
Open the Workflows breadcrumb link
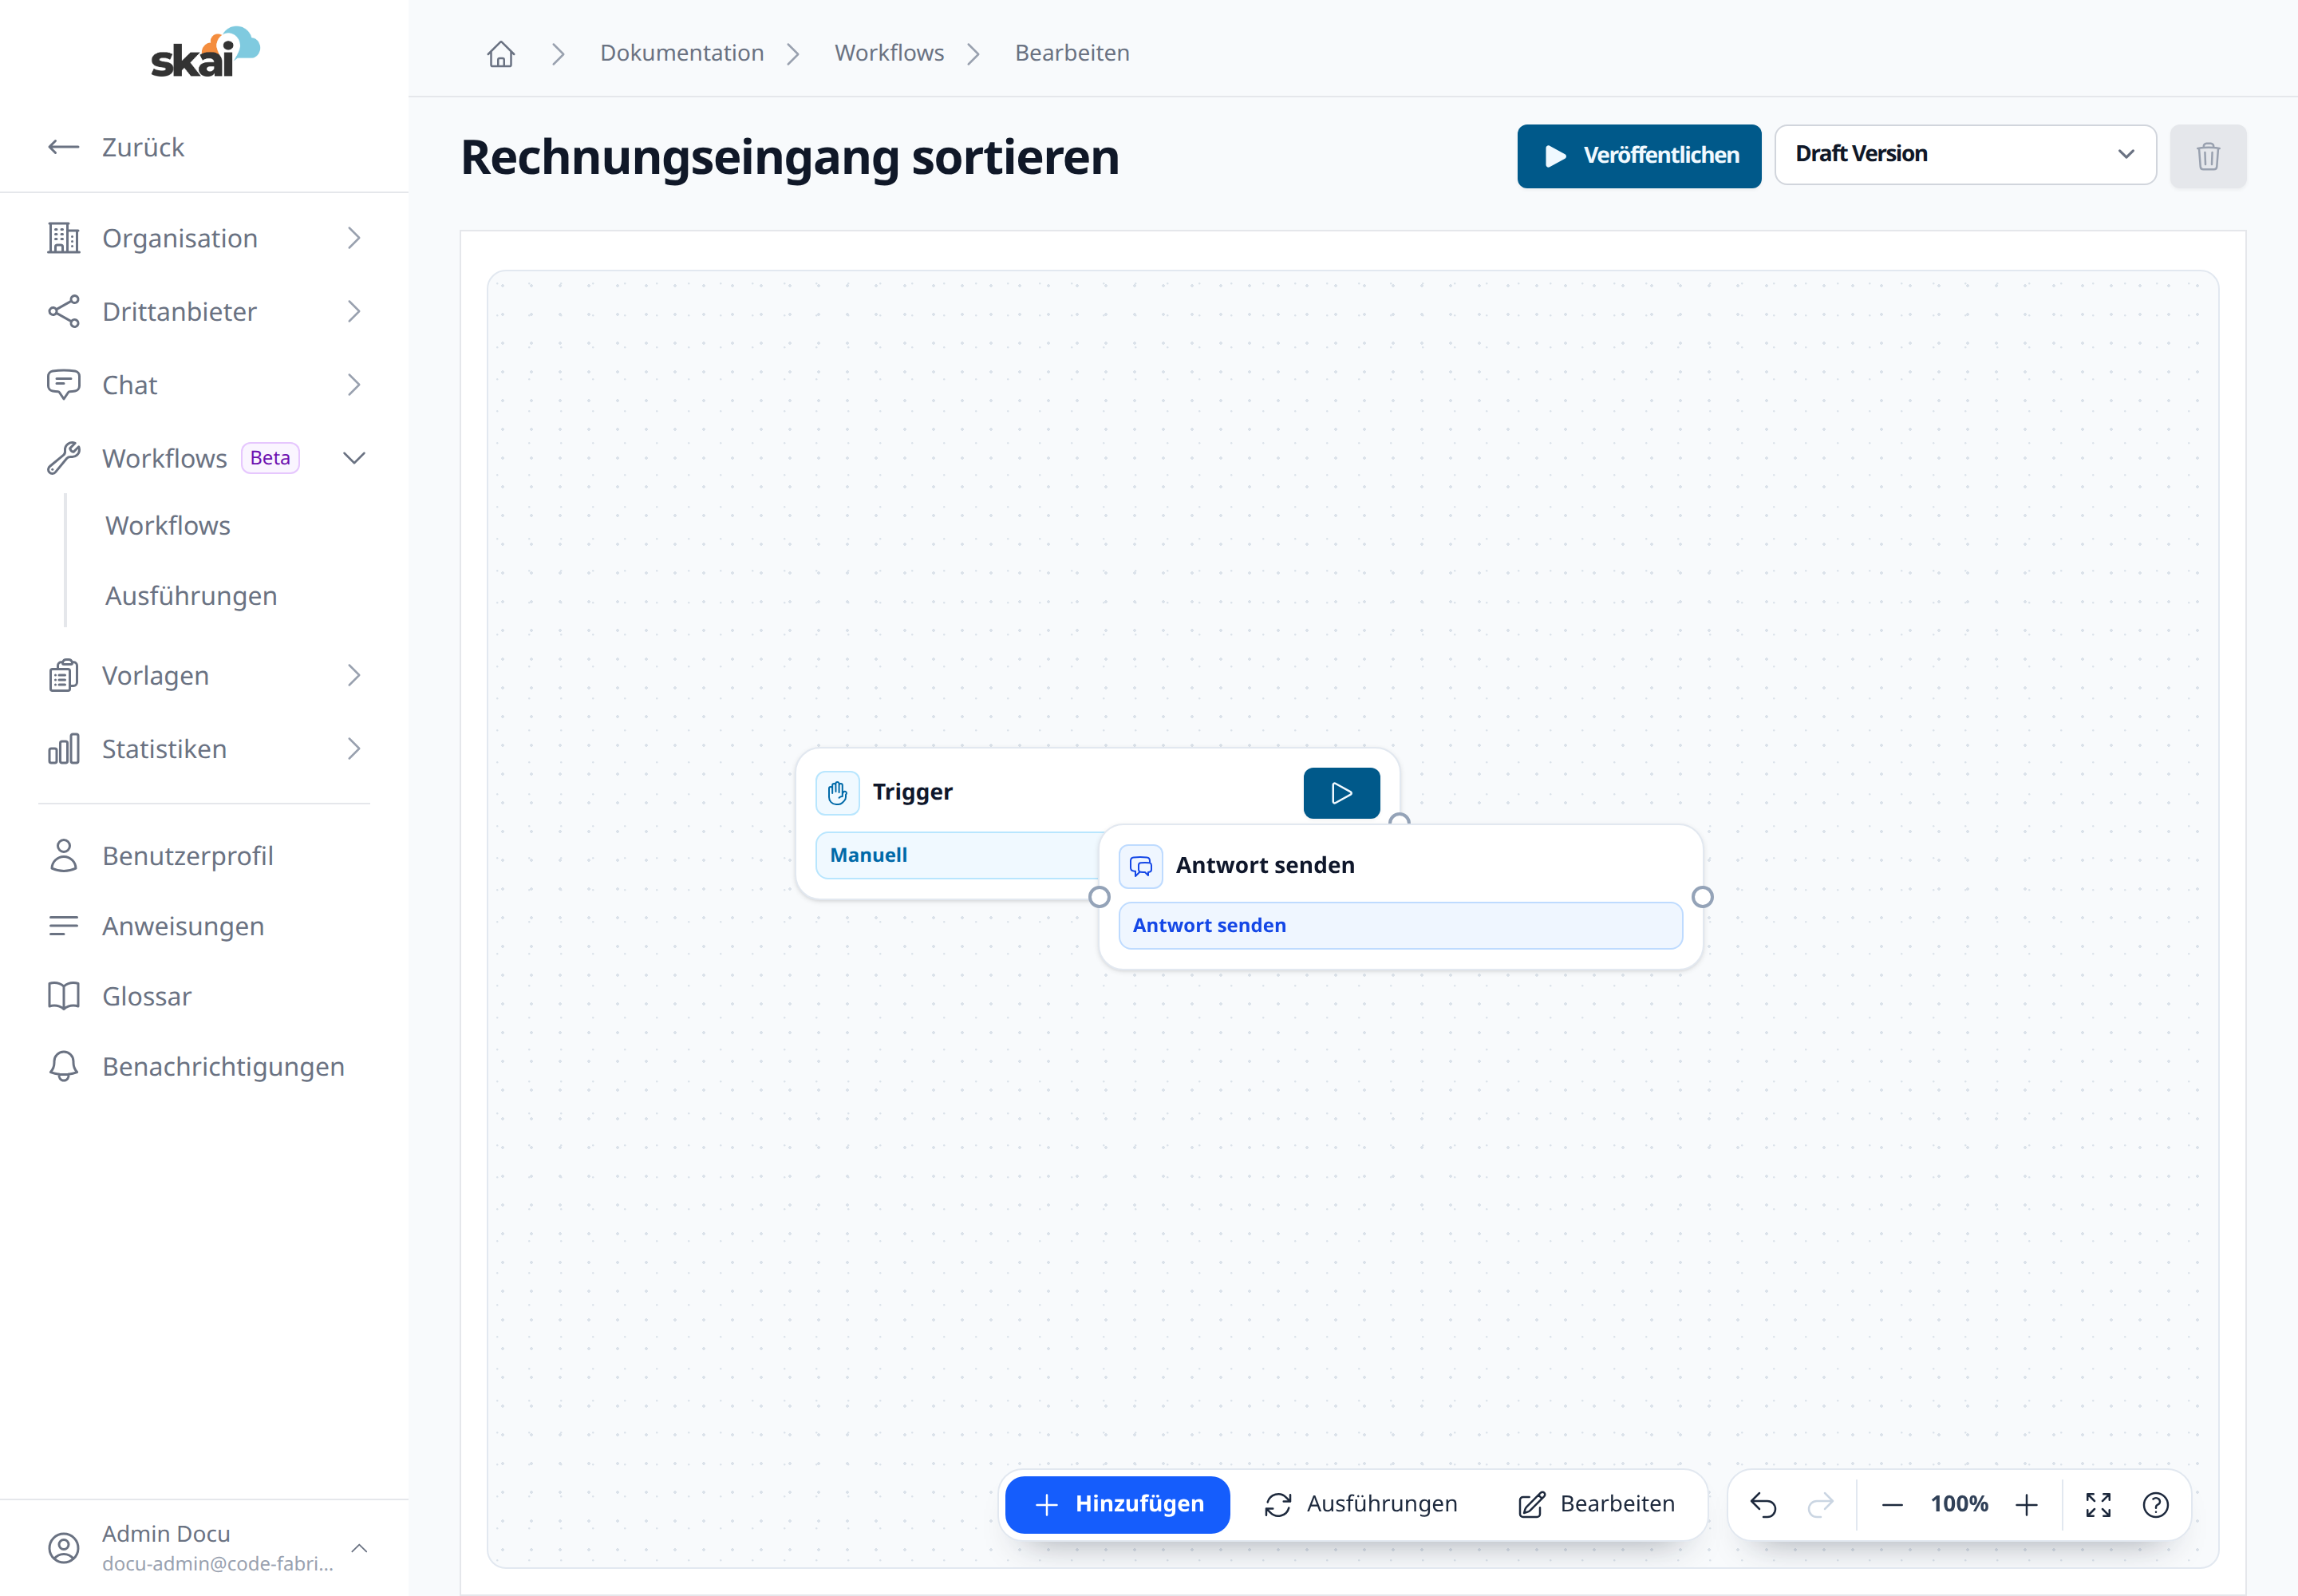click(x=889, y=53)
